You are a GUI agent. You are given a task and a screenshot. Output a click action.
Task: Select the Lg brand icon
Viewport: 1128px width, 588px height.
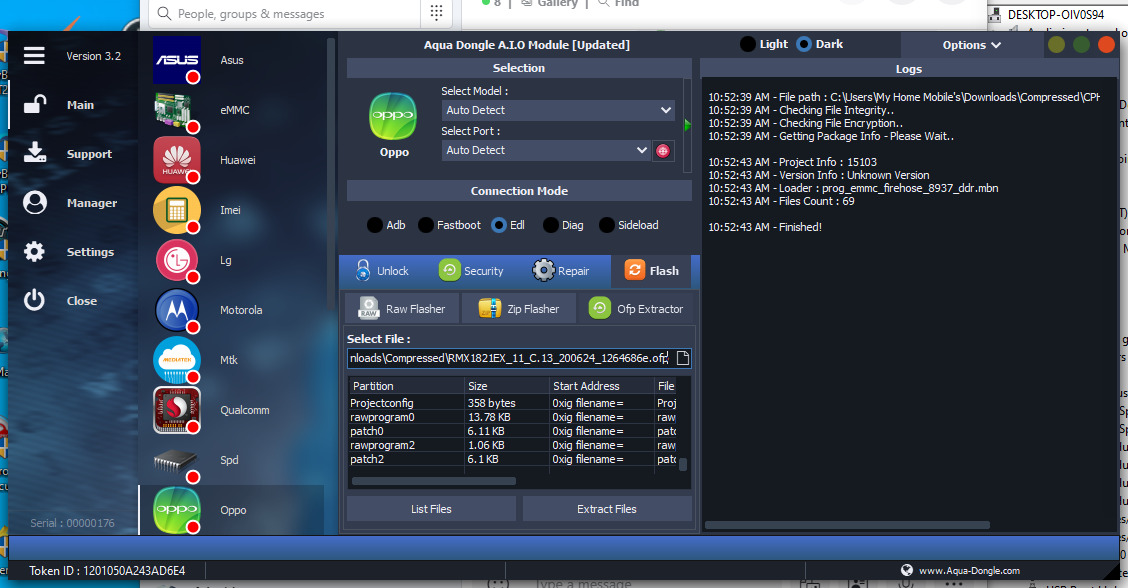click(176, 260)
